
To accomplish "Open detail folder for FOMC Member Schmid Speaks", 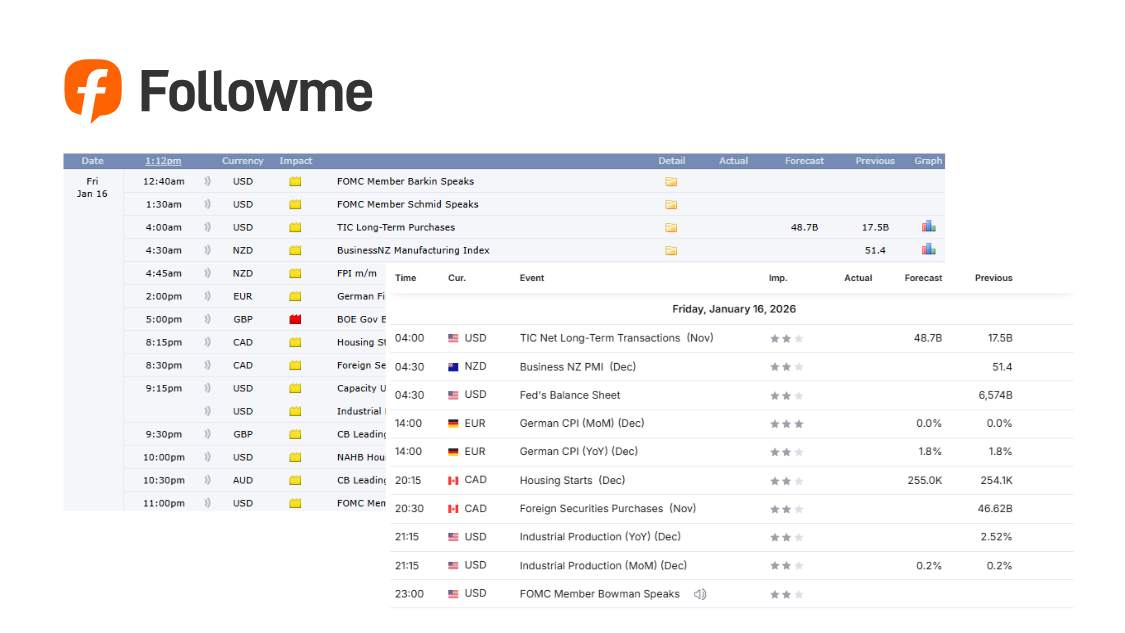I will click(x=671, y=205).
